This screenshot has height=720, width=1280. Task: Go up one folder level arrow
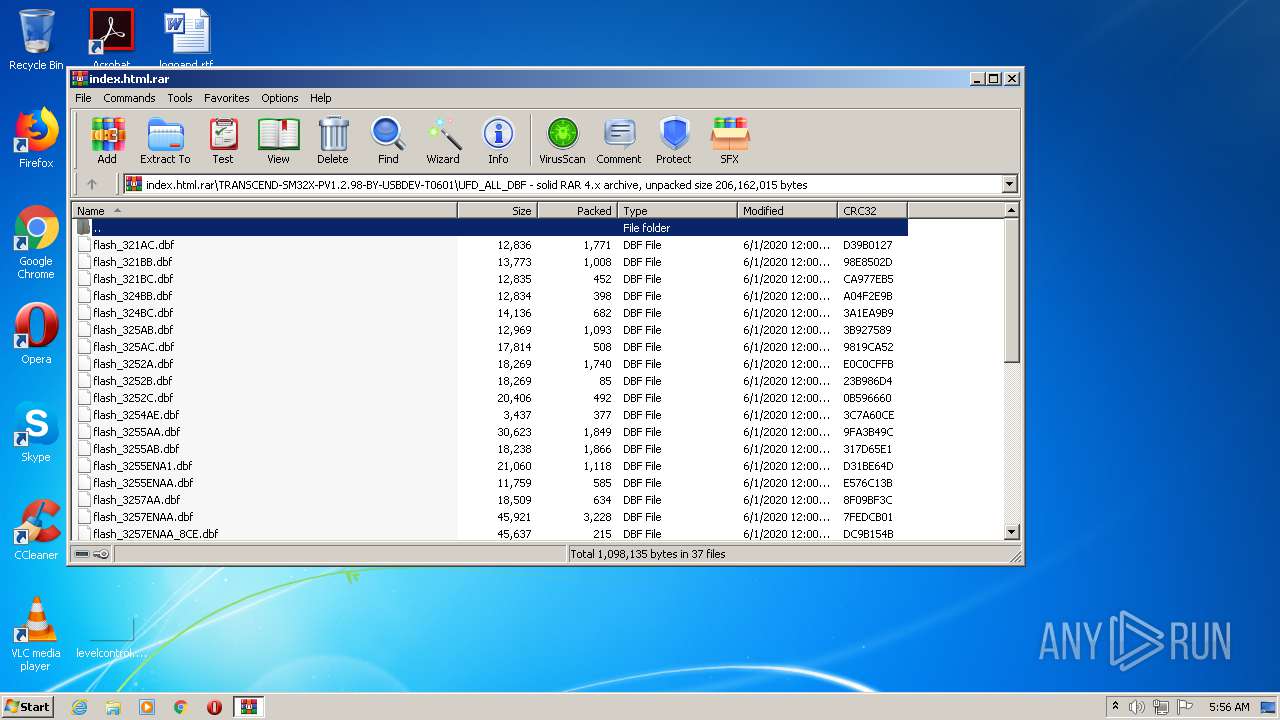pos(92,184)
